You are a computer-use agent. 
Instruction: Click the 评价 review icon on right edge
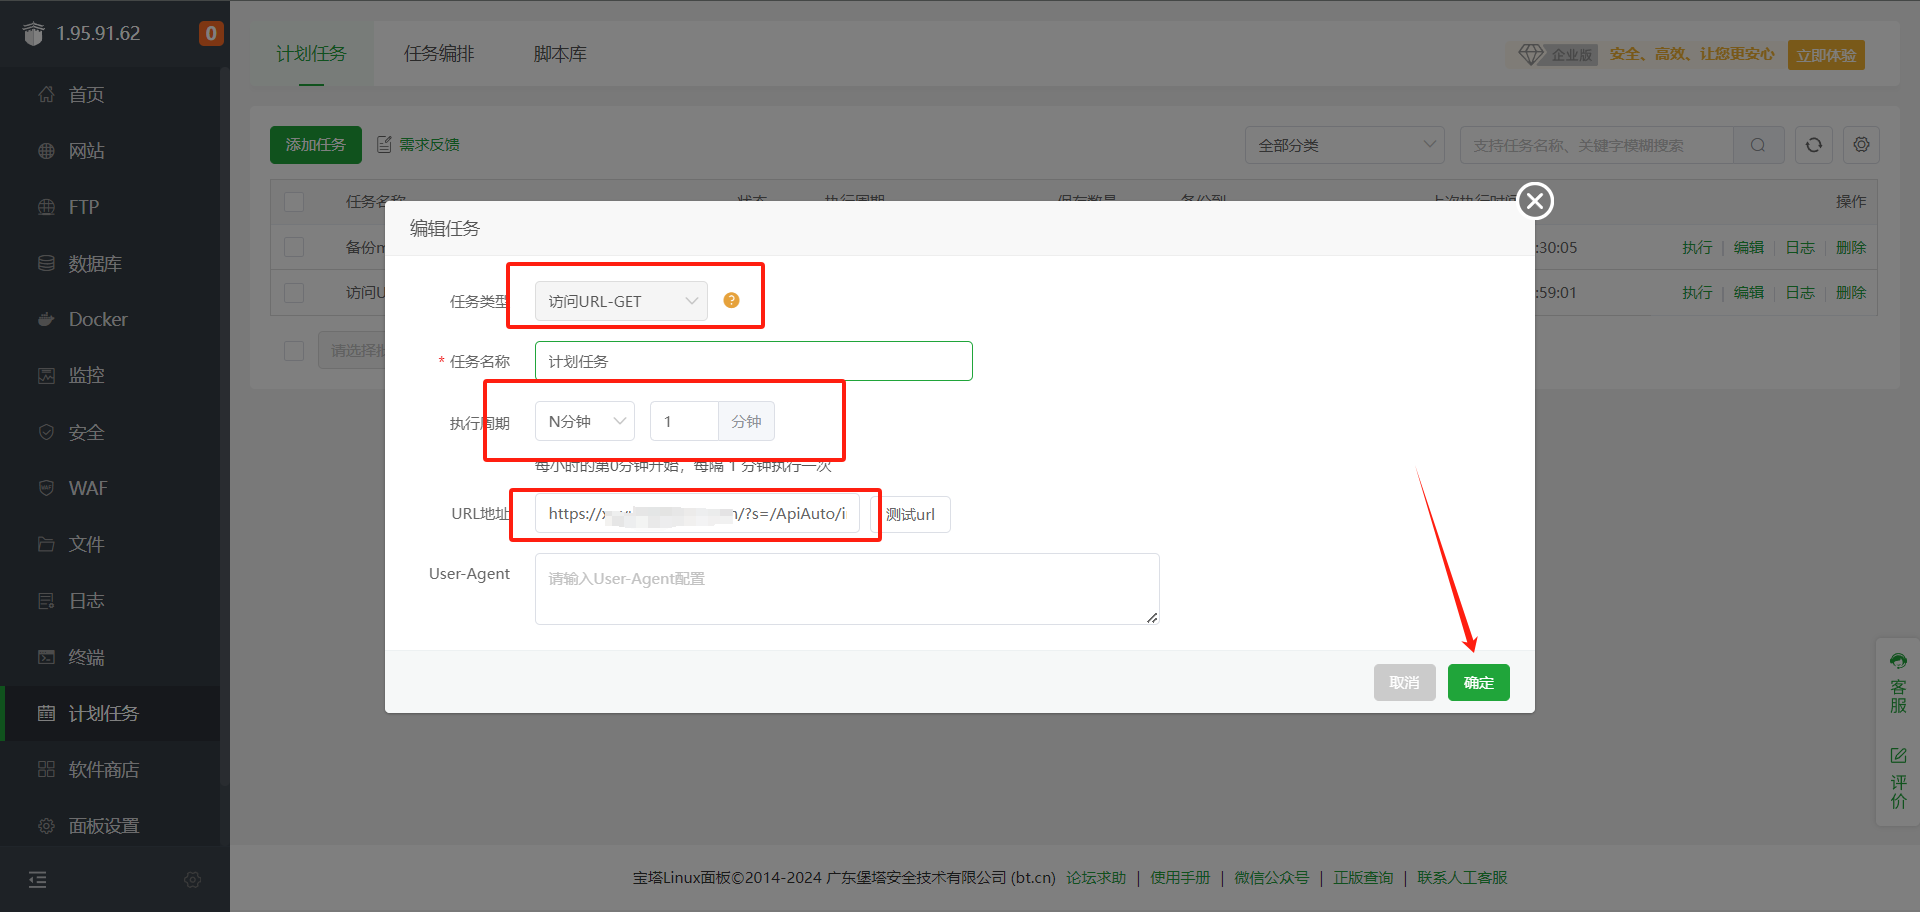[x=1897, y=756]
